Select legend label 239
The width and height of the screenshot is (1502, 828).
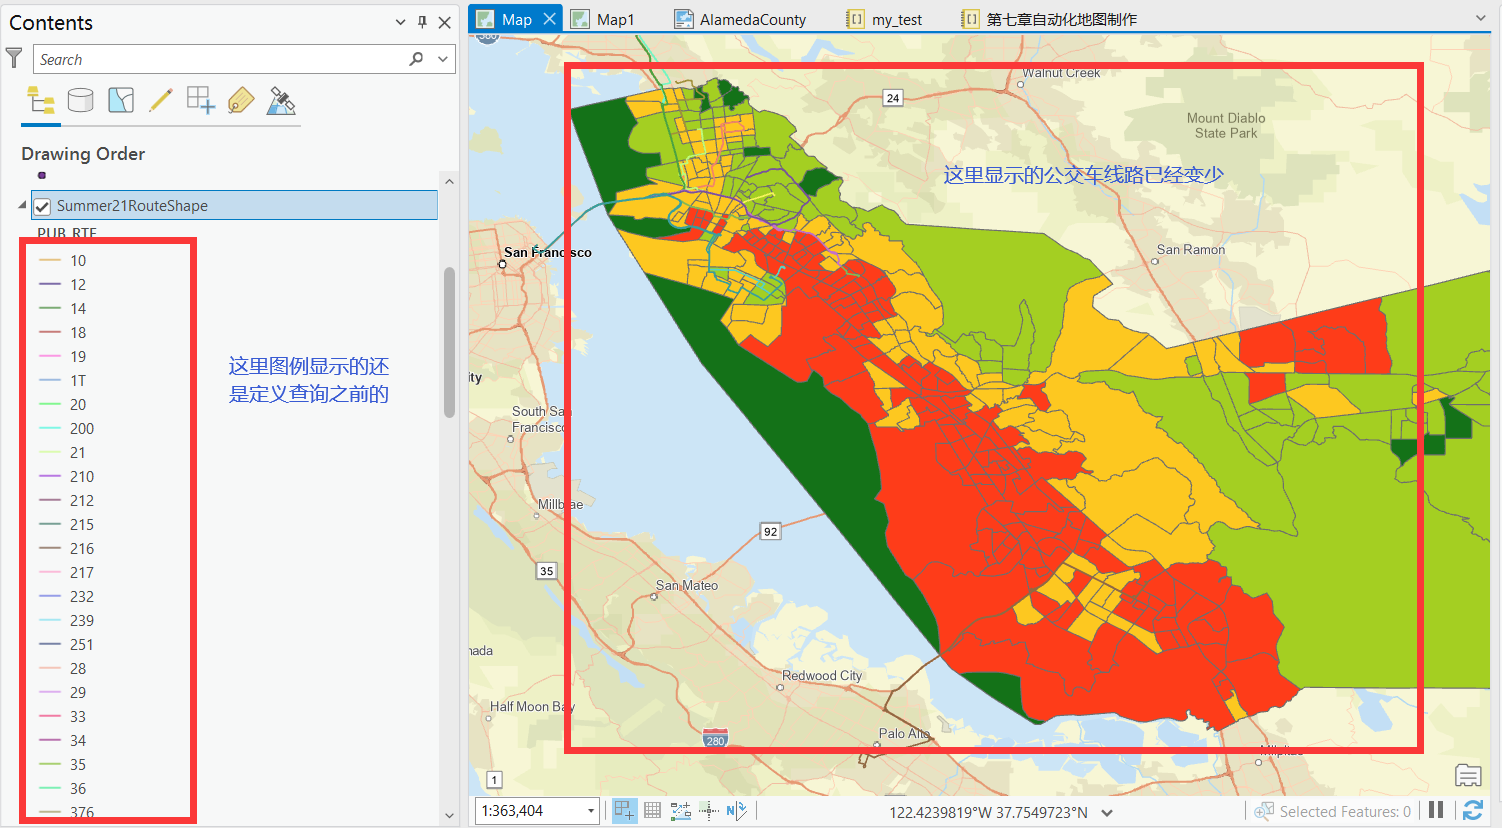(82, 620)
